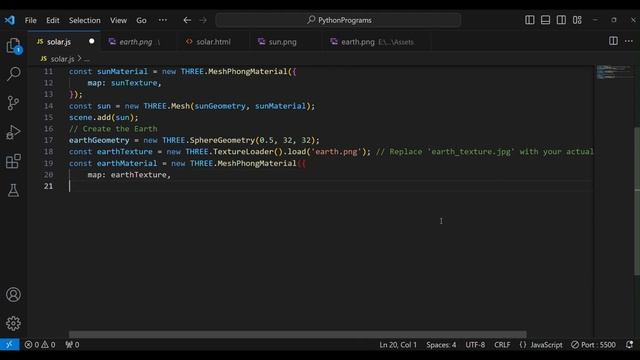The height and width of the screenshot is (360, 640).
Task: Click 'scene.add(sun);' on line 15
Action: pos(104,117)
